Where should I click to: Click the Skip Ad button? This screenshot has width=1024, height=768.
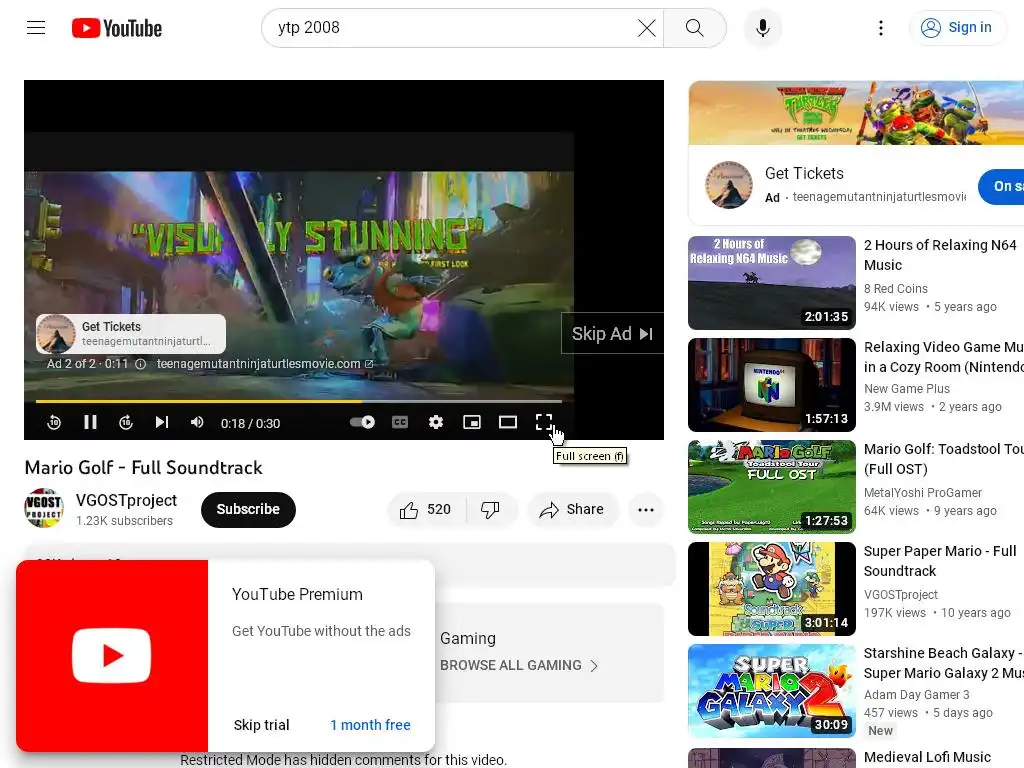(x=612, y=334)
